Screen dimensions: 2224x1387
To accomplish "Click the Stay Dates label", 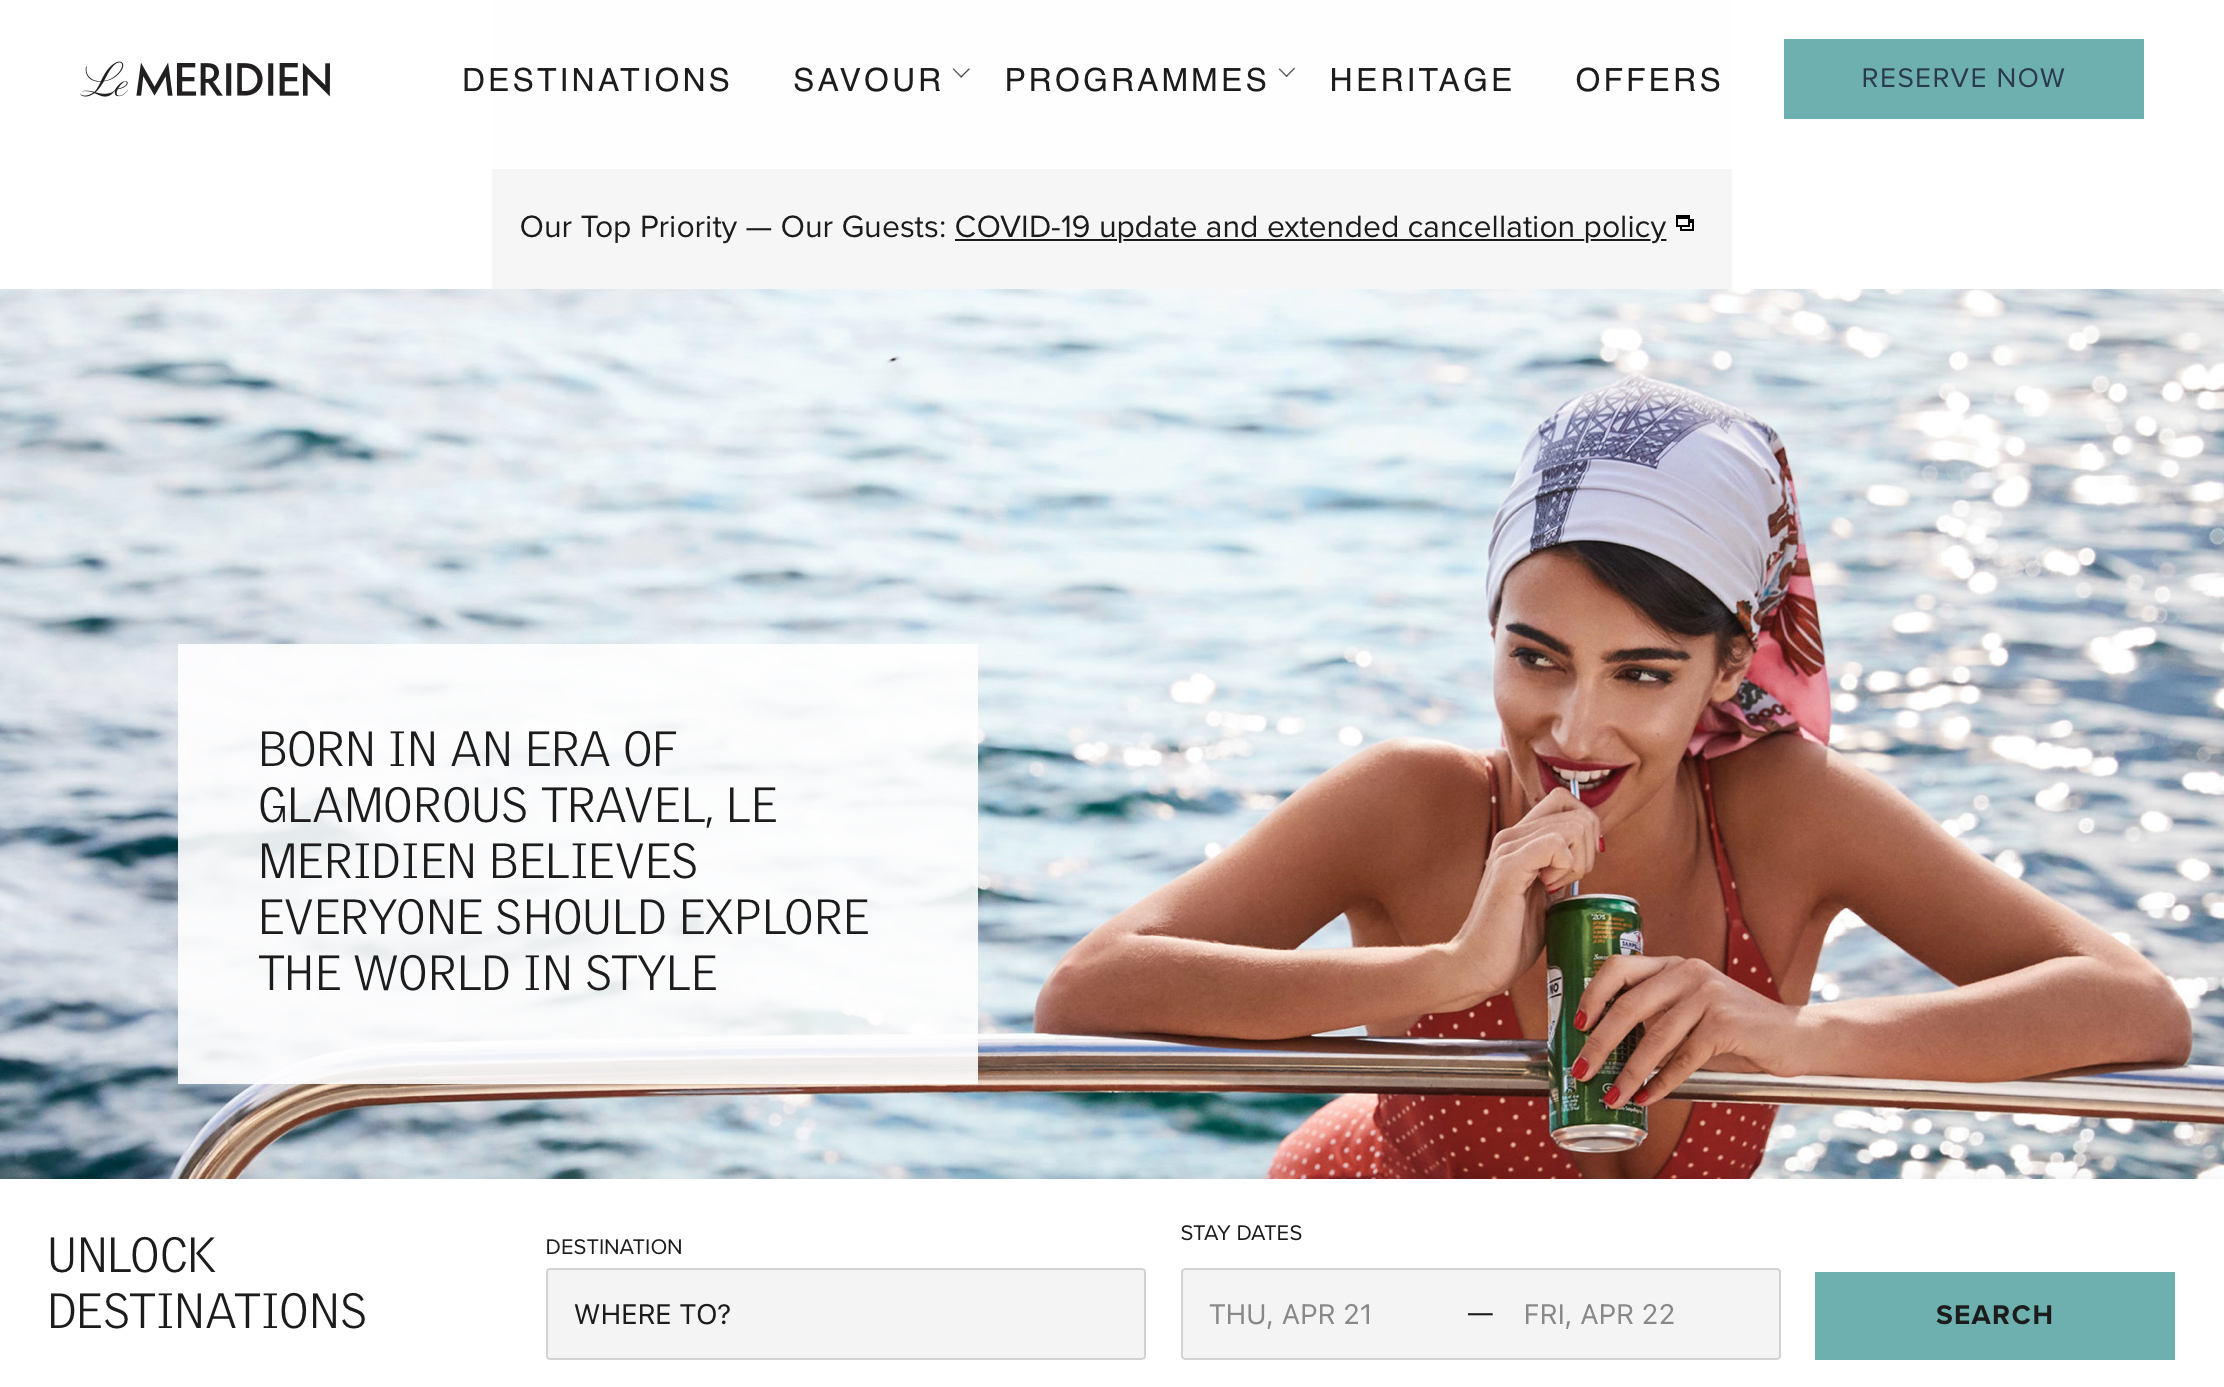I will [1241, 1233].
